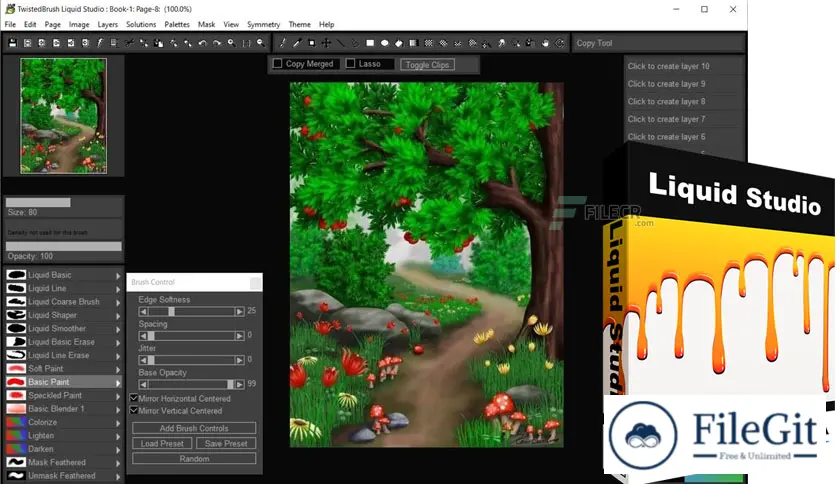Click the Colorize brush thumbnail
Image resolution: width=836 pixels, height=484 pixels.
click(x=16, y=422)
